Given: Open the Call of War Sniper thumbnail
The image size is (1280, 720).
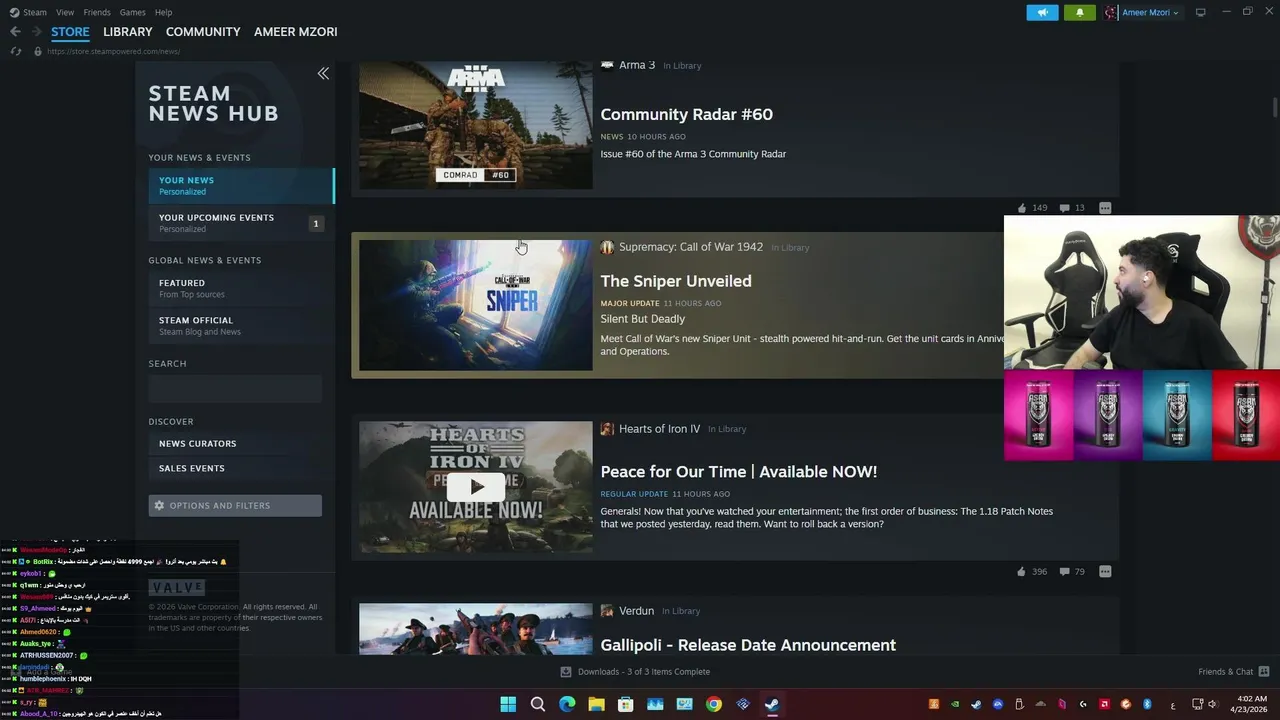Looking at the screenshot, I should pos(476,305).
